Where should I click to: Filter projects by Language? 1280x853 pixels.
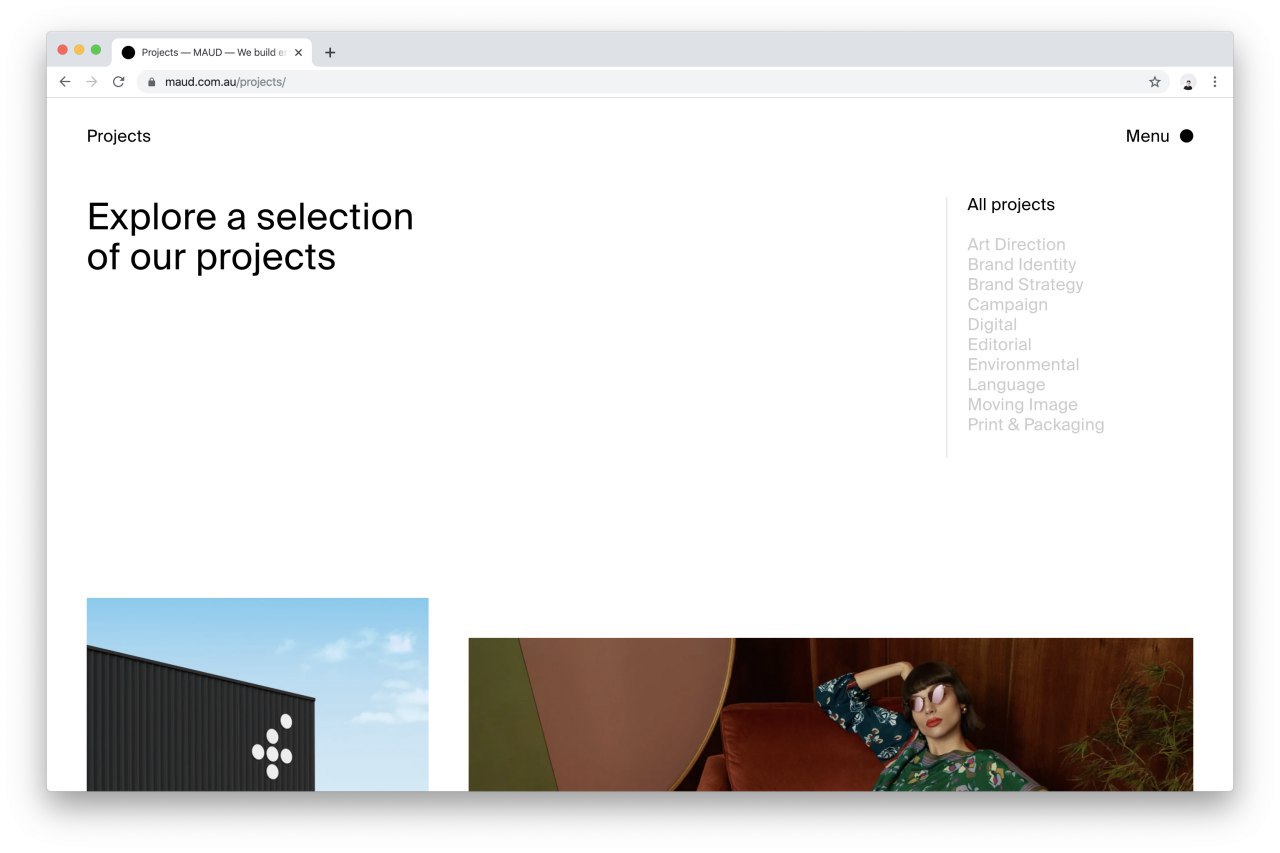click(x=1006, y=384)
